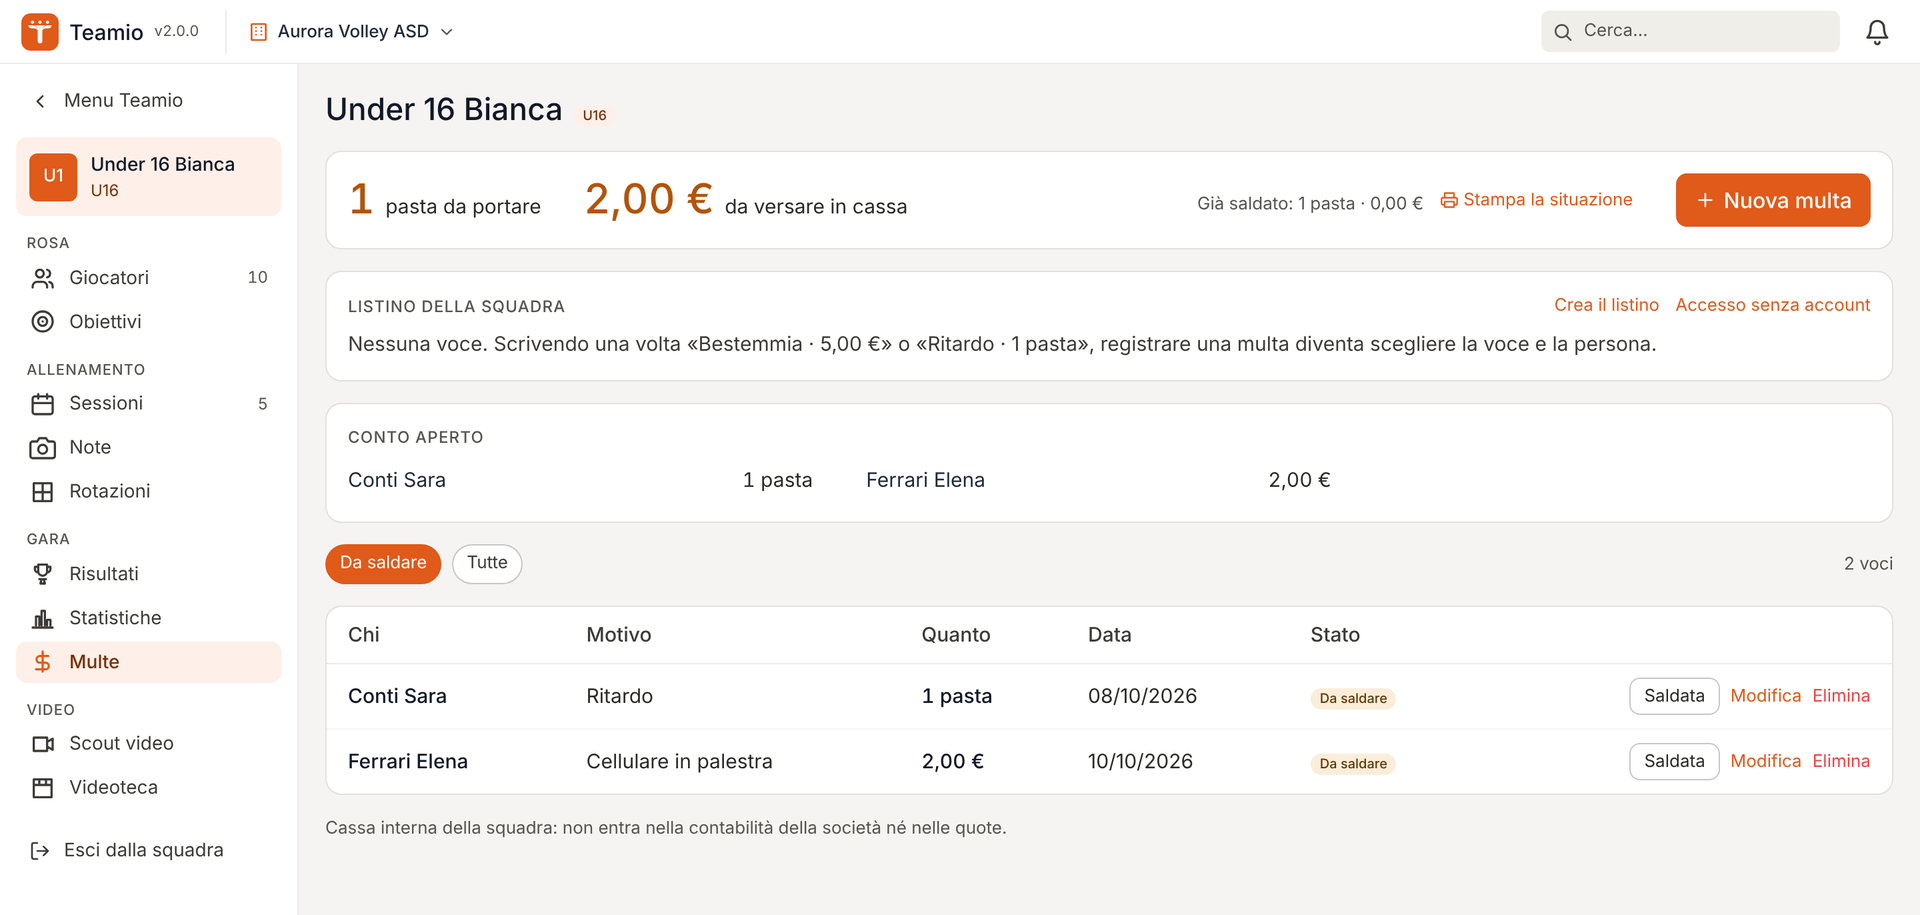Focus the Cerca search field
The width and height of the screenshot is (1920, 915).
click(x=1690, y=32)
